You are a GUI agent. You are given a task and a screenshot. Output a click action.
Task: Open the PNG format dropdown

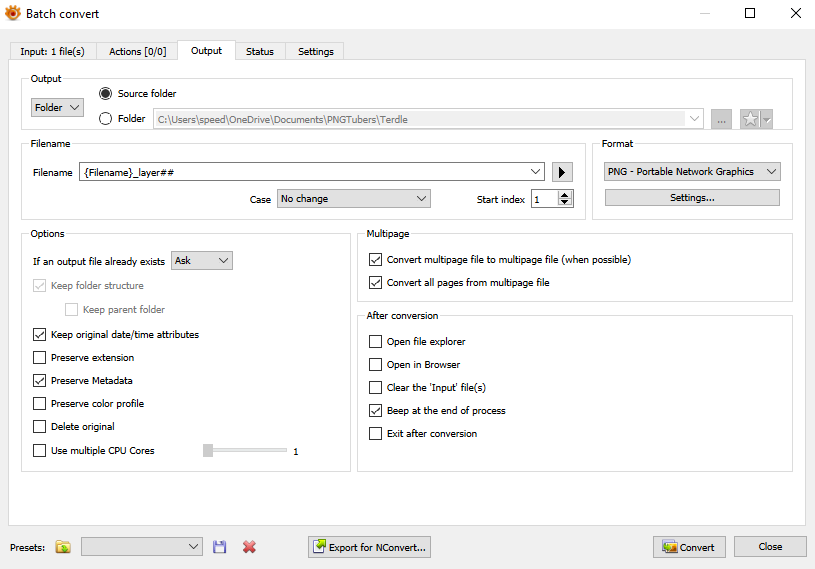tap(692, 172)
